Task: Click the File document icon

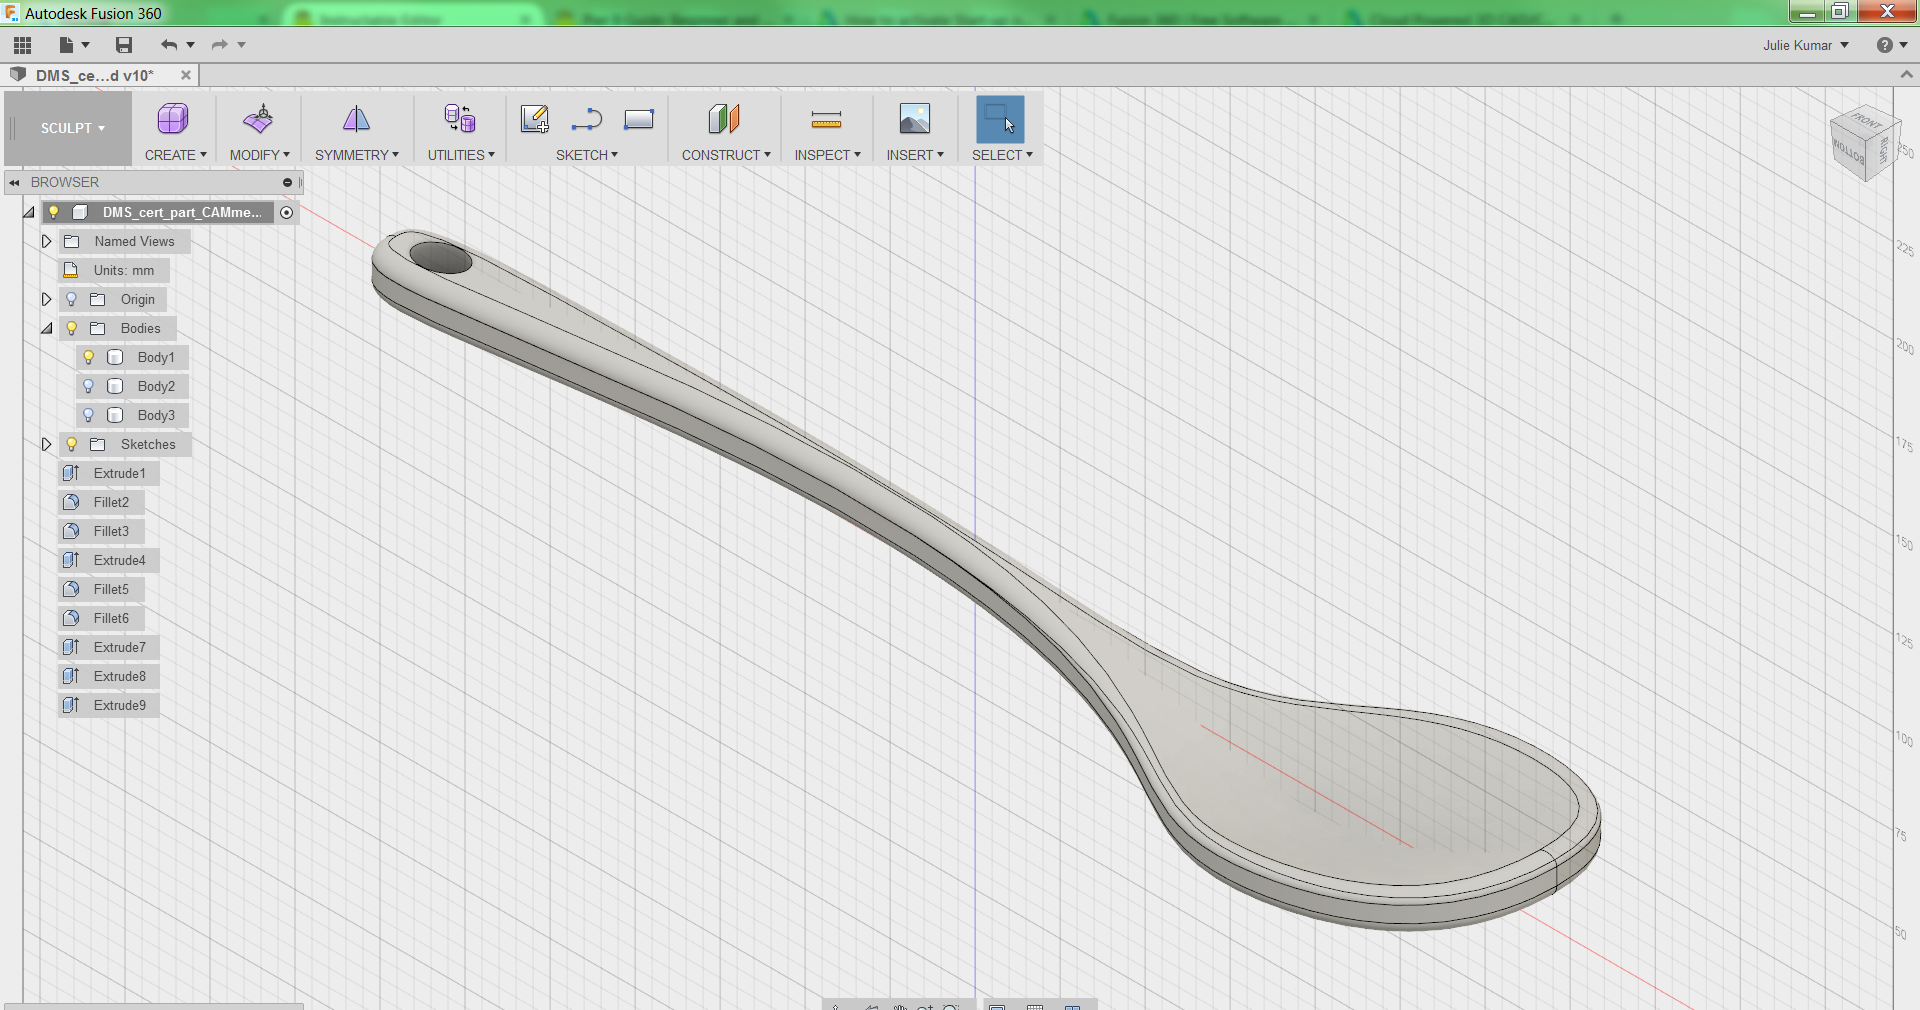Action: click(66, 45)
